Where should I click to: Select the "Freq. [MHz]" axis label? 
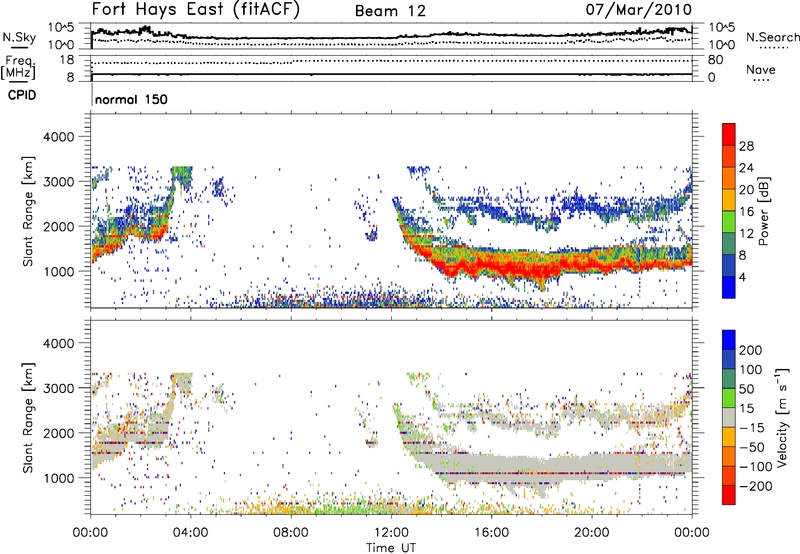click(x=18, y=68)
